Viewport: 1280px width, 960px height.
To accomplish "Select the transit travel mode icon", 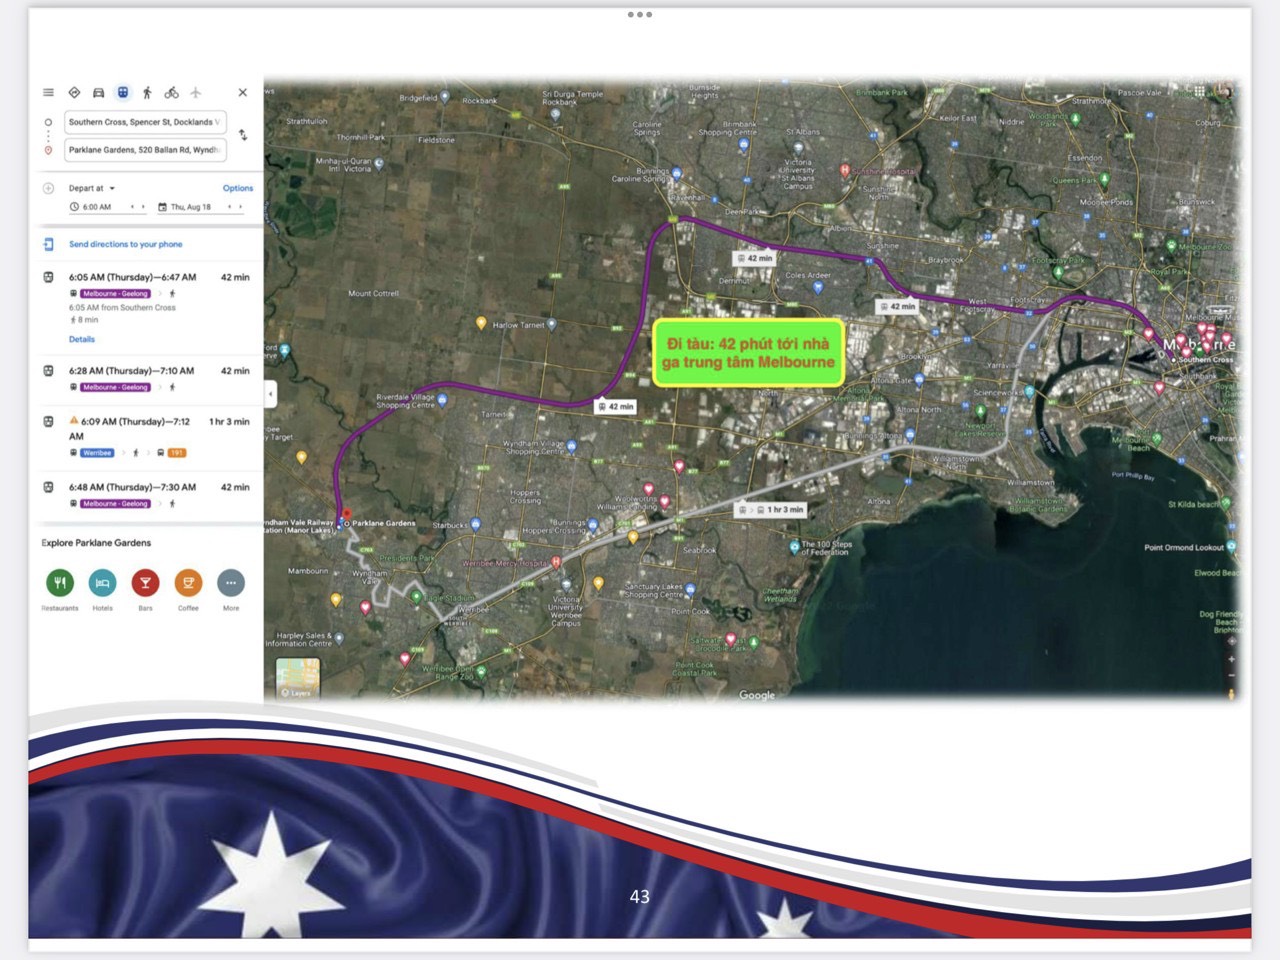I will coord(123,93).
